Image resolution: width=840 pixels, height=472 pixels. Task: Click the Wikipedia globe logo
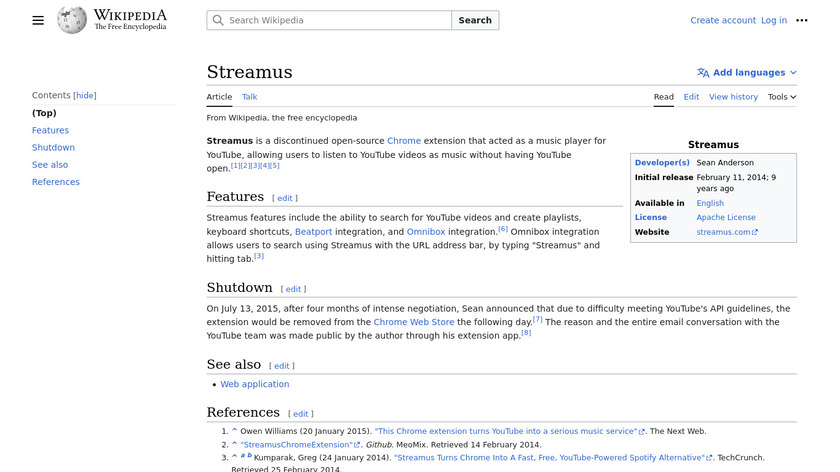(x=72, y=20)
